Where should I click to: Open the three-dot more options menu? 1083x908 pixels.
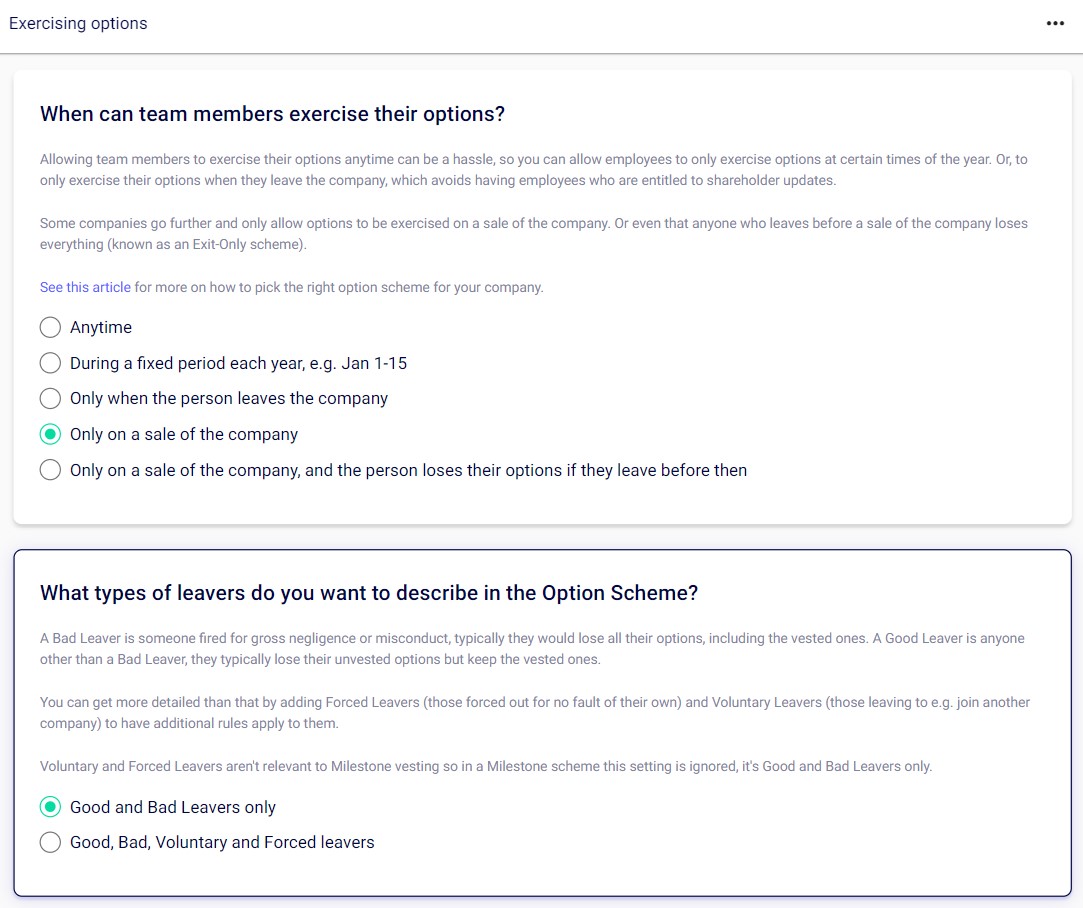[x=1055, y=24]
